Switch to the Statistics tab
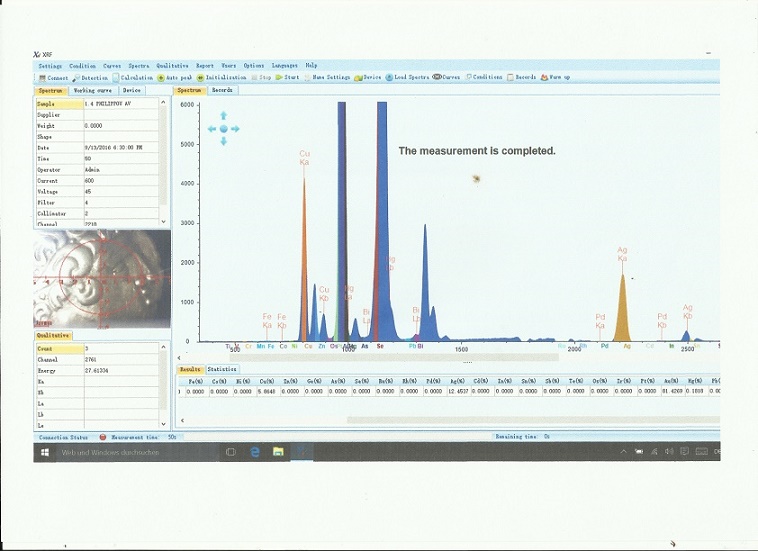 click(x=222, y=369)
